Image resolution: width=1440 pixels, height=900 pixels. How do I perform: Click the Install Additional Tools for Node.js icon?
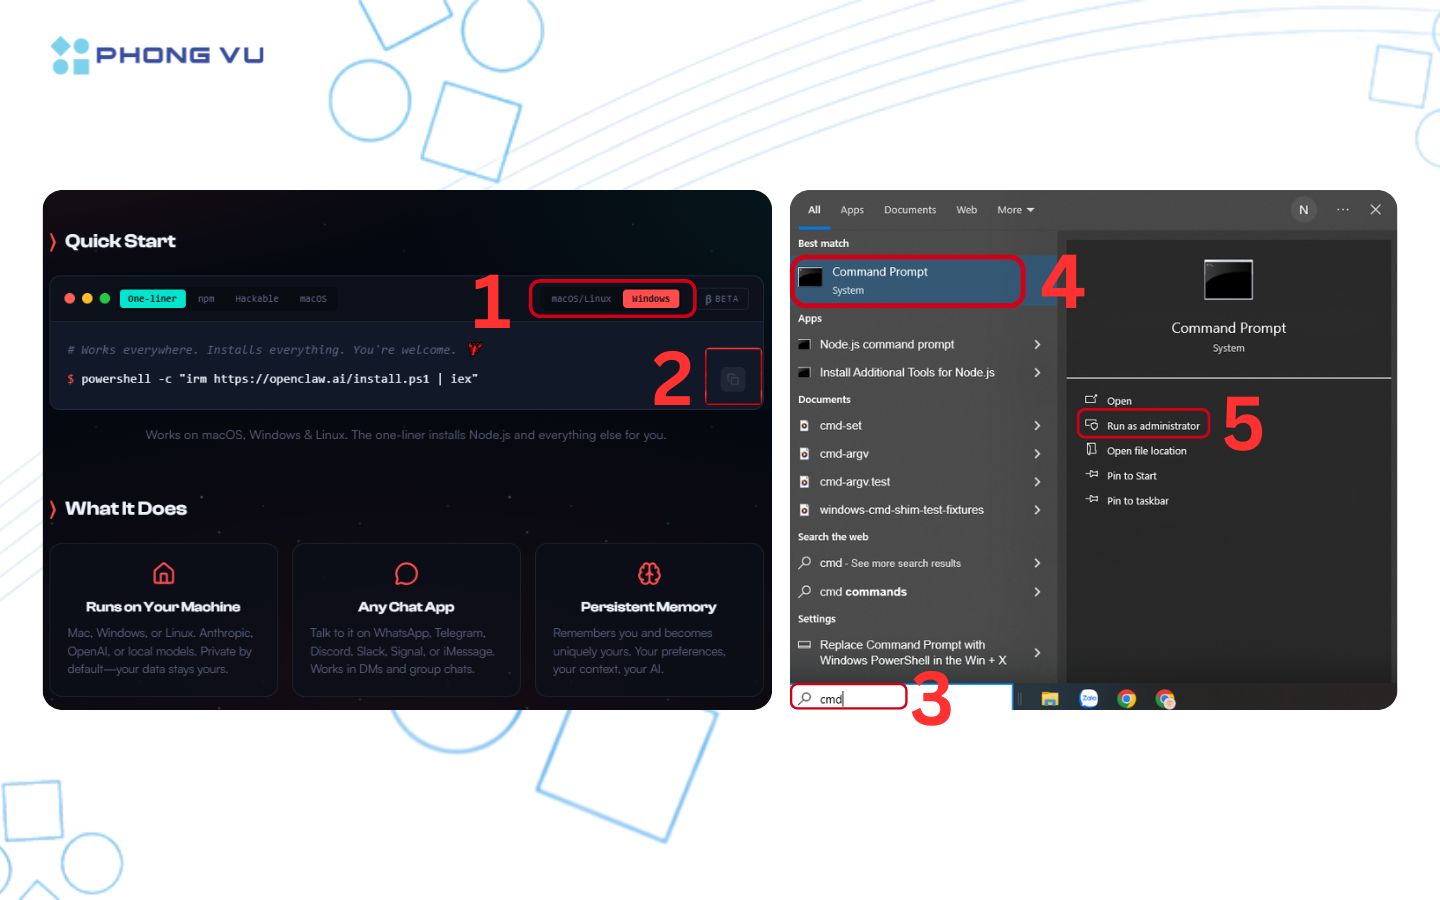(804, 372)
